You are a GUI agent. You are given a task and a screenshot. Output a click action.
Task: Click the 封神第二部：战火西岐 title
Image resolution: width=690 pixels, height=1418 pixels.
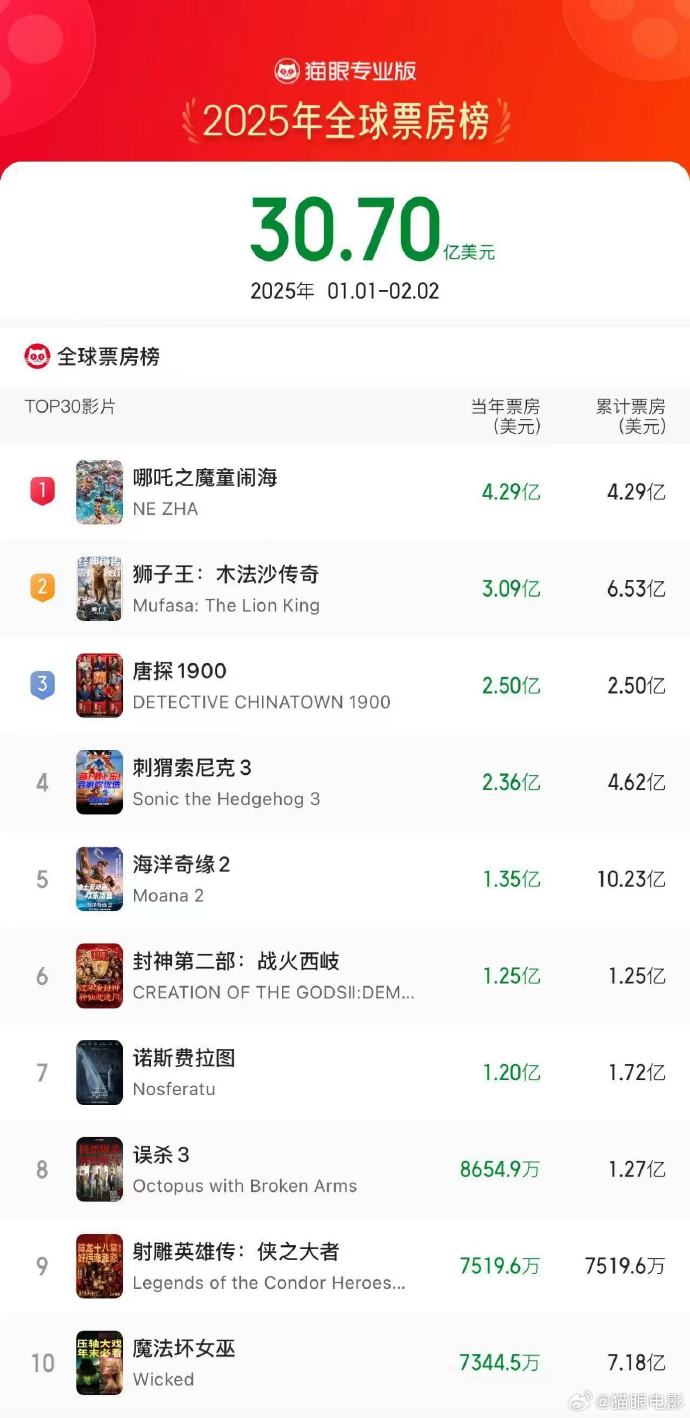pyautogui.click(x=236, y=961)
